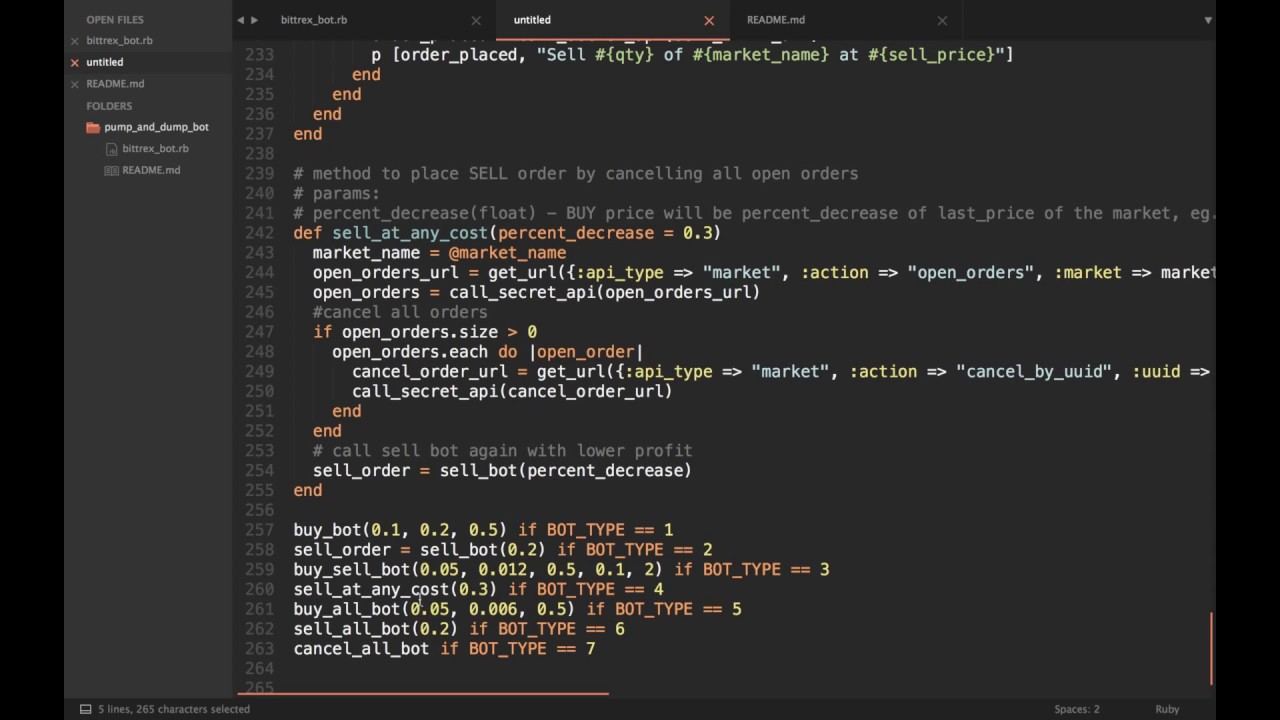
Task: Click 'open_orders.each do' on line 248
Action: 424,352
